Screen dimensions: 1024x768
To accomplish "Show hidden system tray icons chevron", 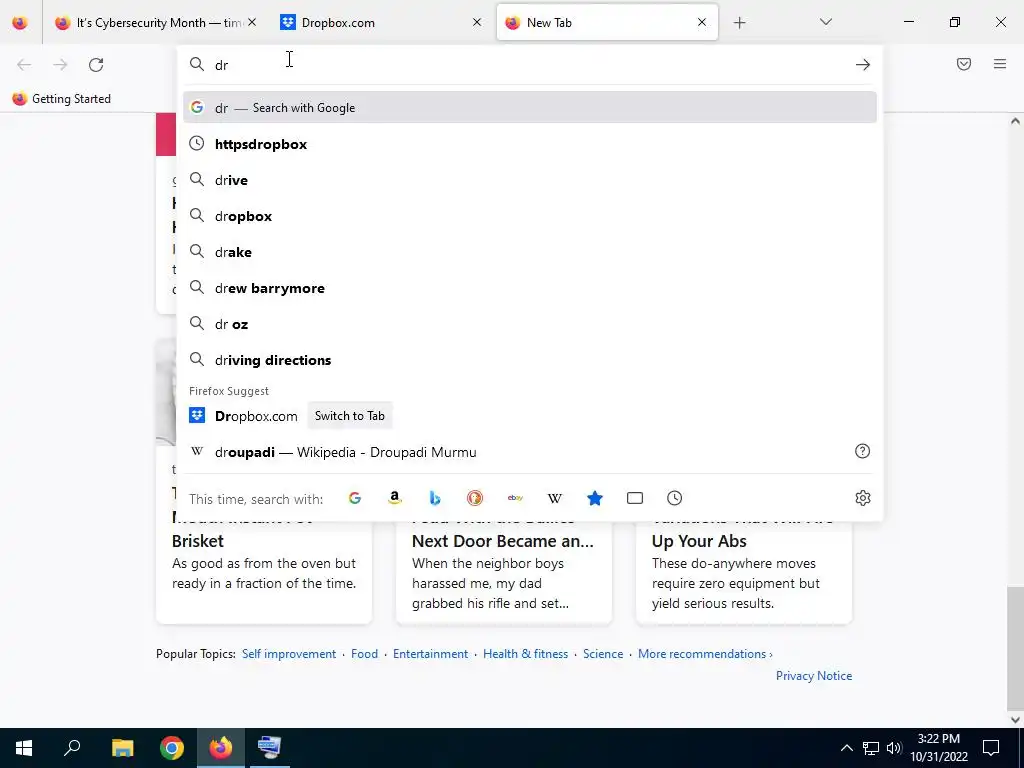I will 846,748.
